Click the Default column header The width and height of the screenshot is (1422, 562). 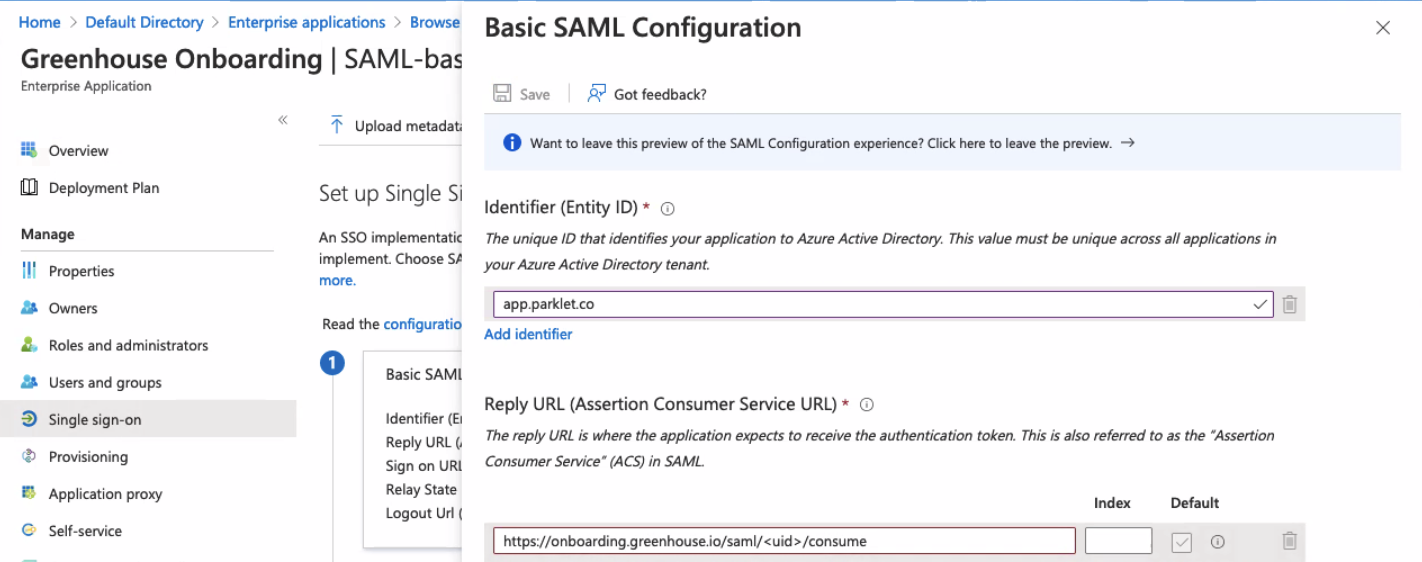click(x=1195, y=503)
